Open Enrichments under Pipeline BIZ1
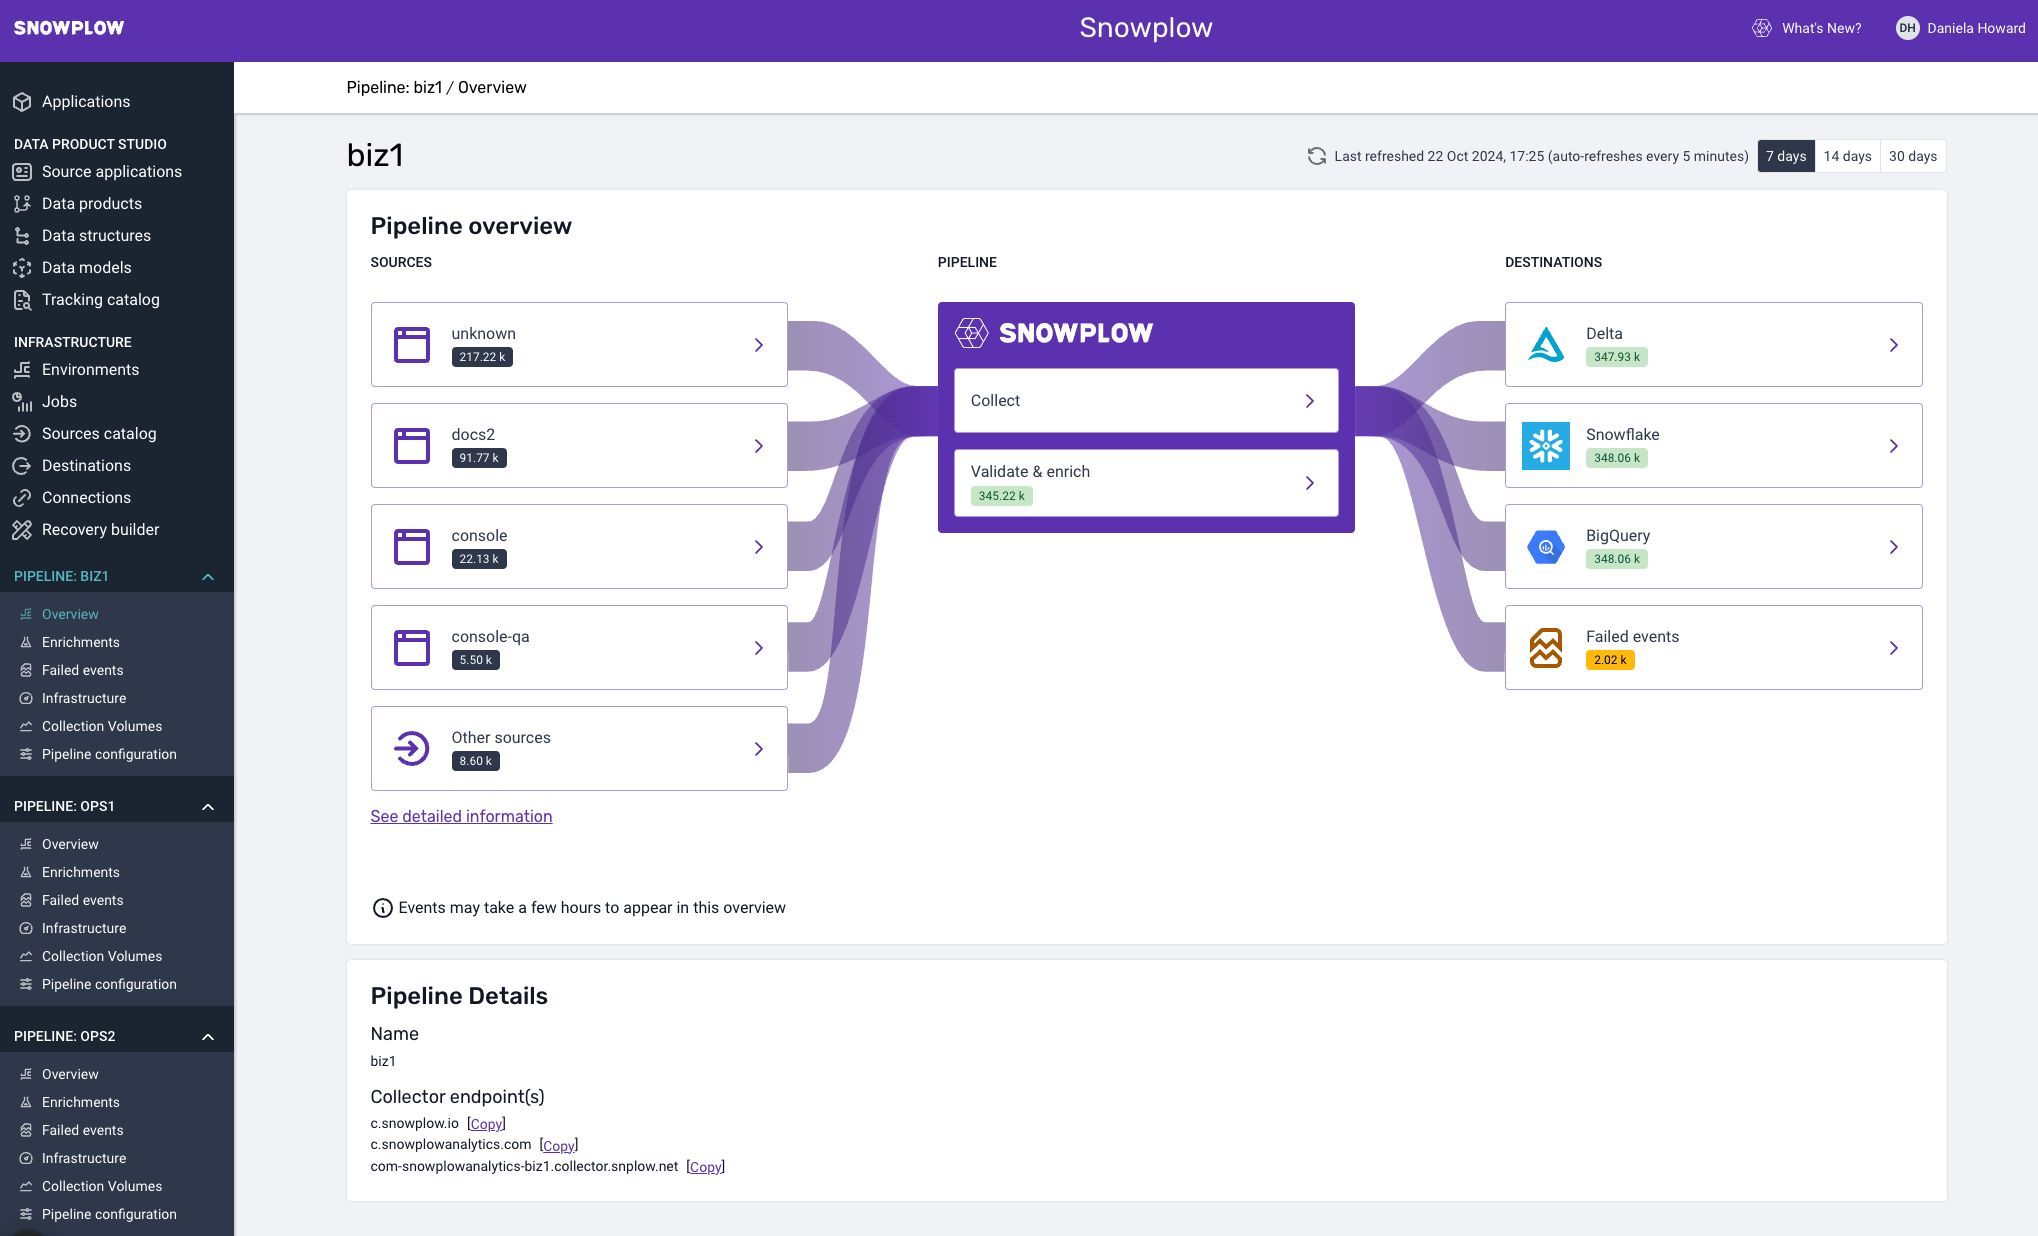The image size is (2038, 1236). (x=80, y=642)
